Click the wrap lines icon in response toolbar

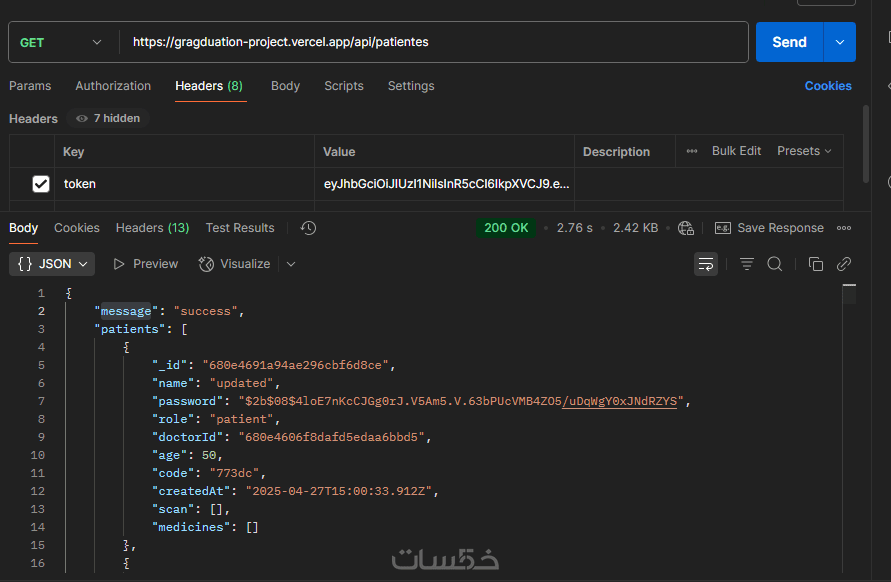(x=706, y=264)
